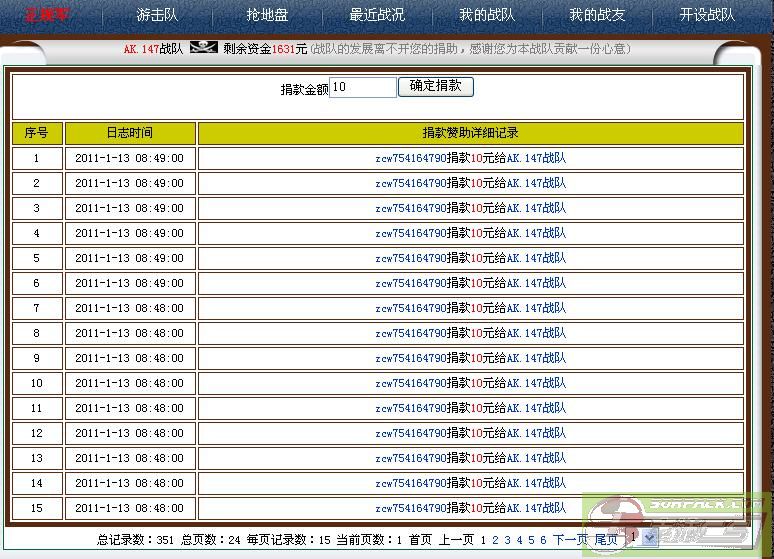
Task: Click the donor username in row 1
Action: click(410, 158)
